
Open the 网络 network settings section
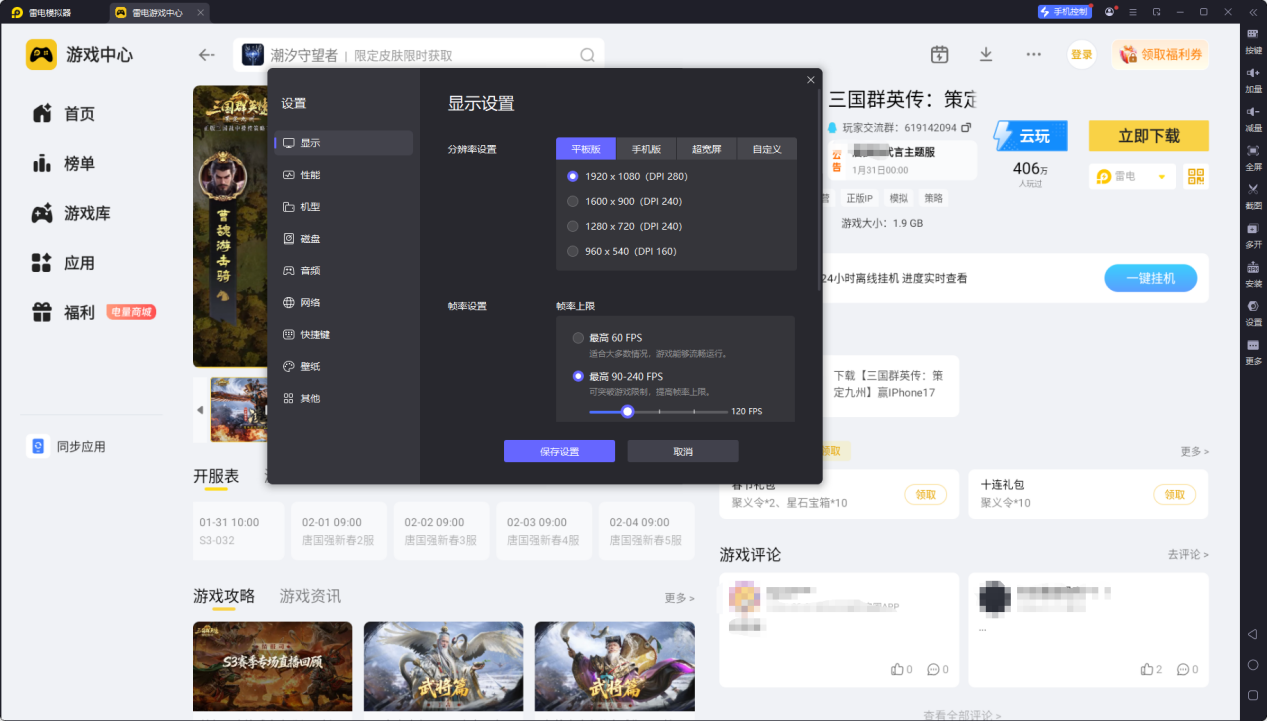[x=343, y=303]
